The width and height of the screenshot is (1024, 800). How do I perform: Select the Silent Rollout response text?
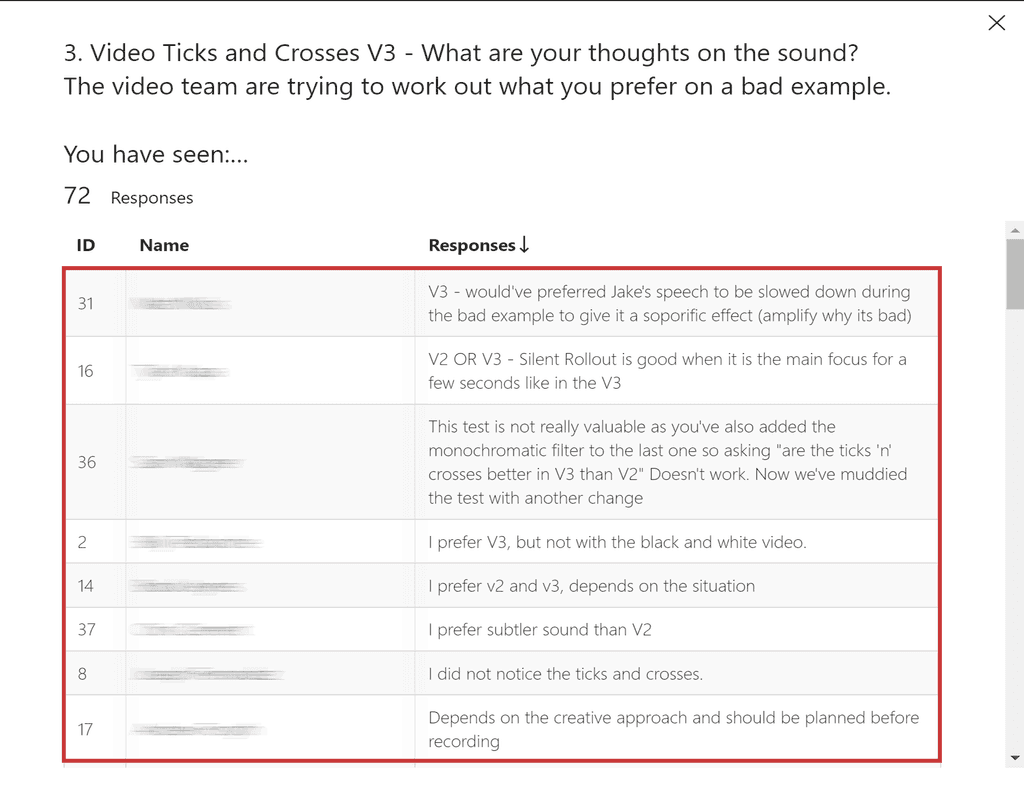point(667,370)
